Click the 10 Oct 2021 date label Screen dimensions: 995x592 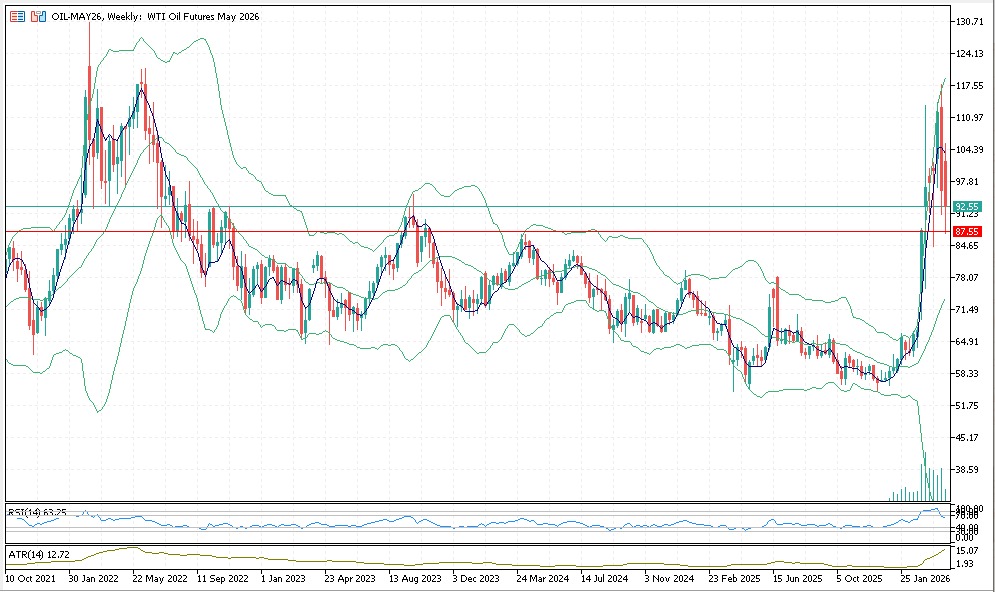[30, 578]
